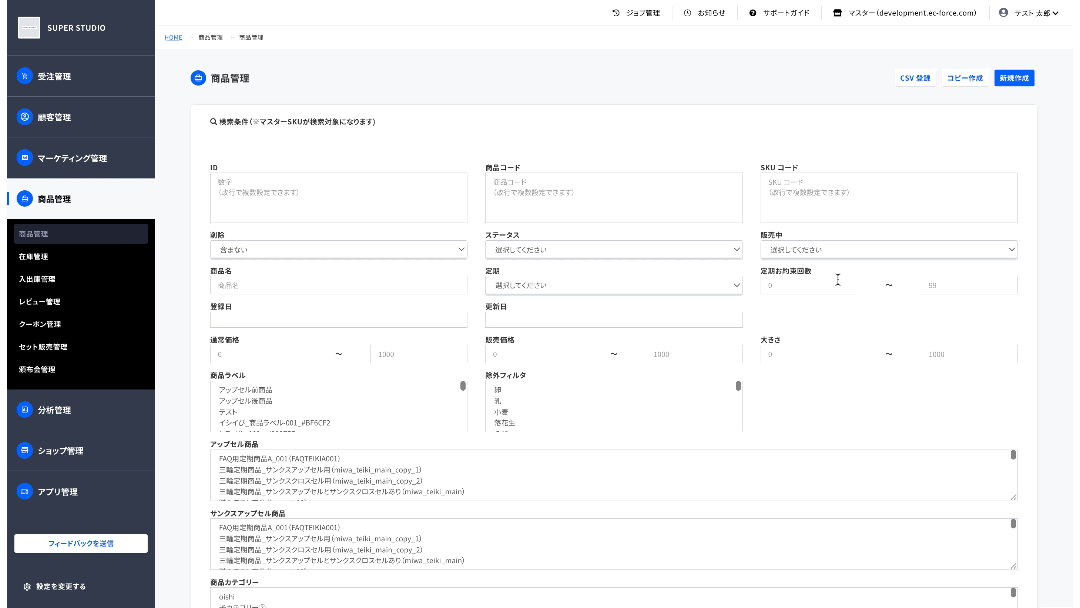
Task: Select テスト in 商品ラベル list
Action: pyautogui.click(x=228, y=412)
